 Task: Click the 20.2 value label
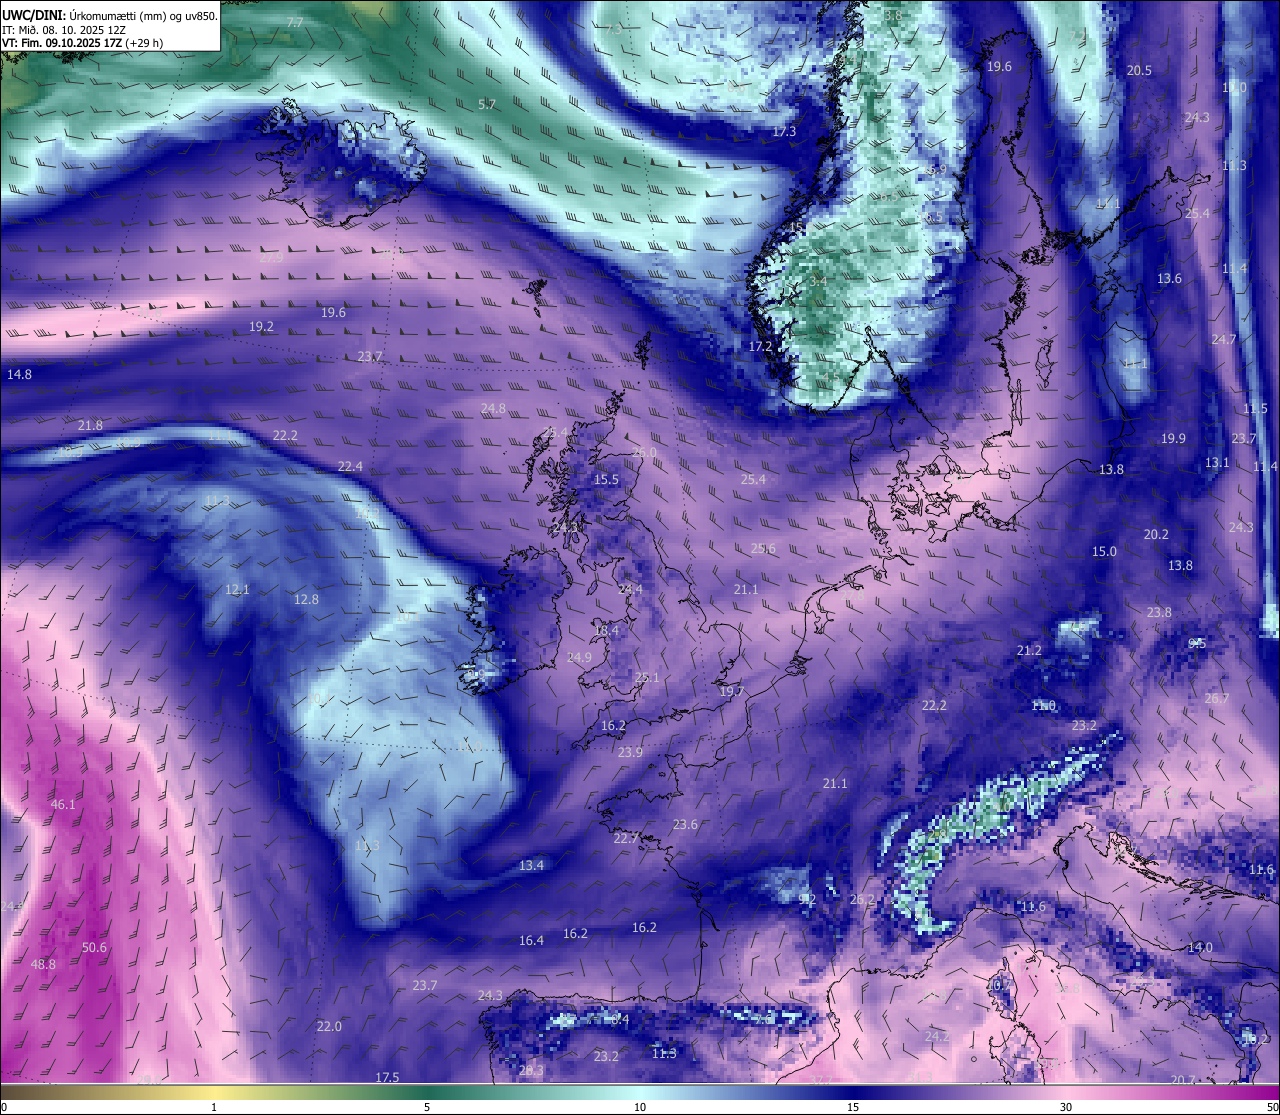1156,534
